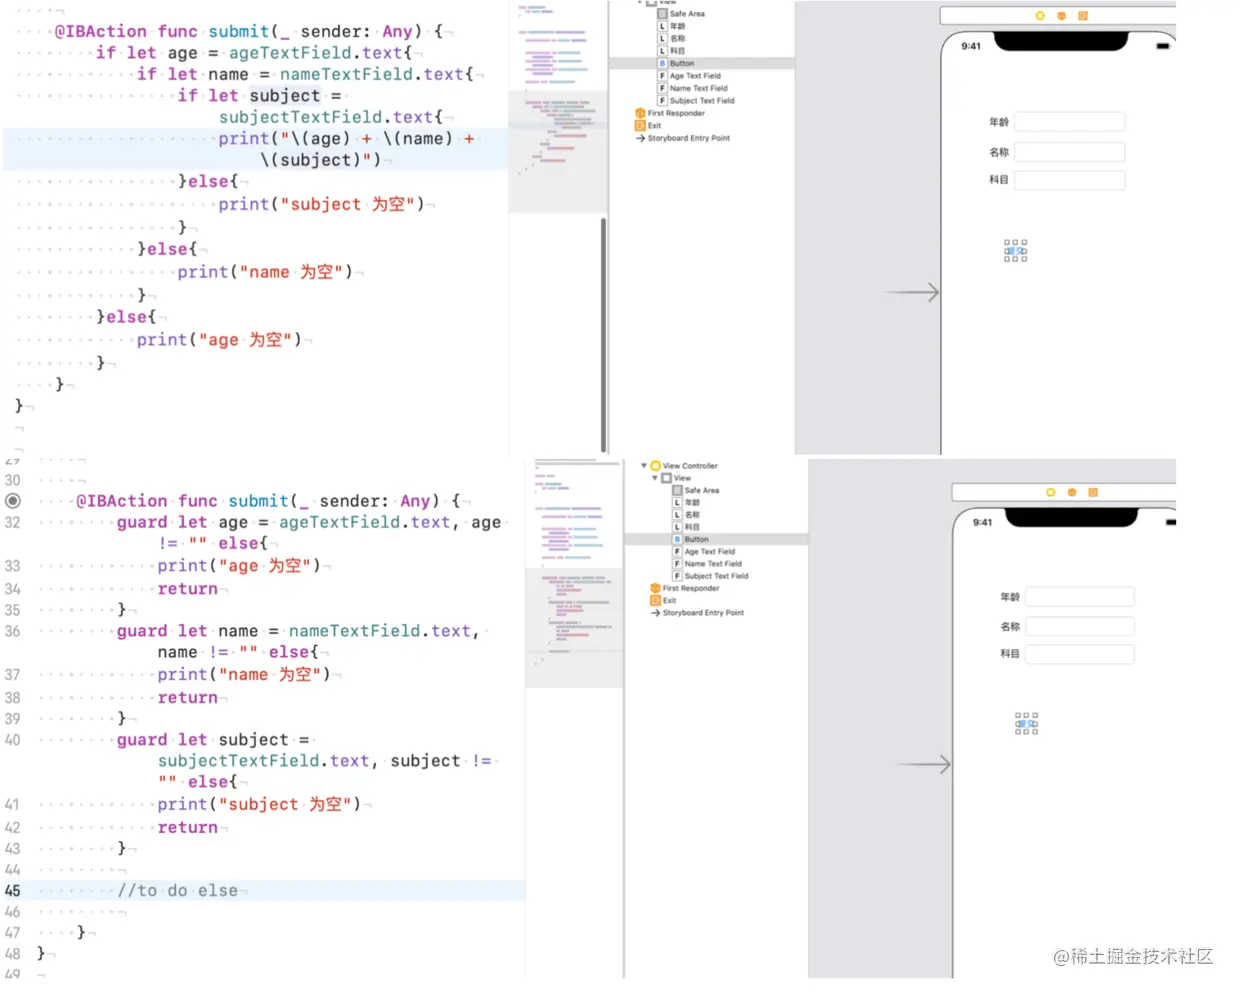This screenshot has width=1240, height=993.
Task: Select Subject Text Field in upper outline
Action: click(x=696, y=101)
